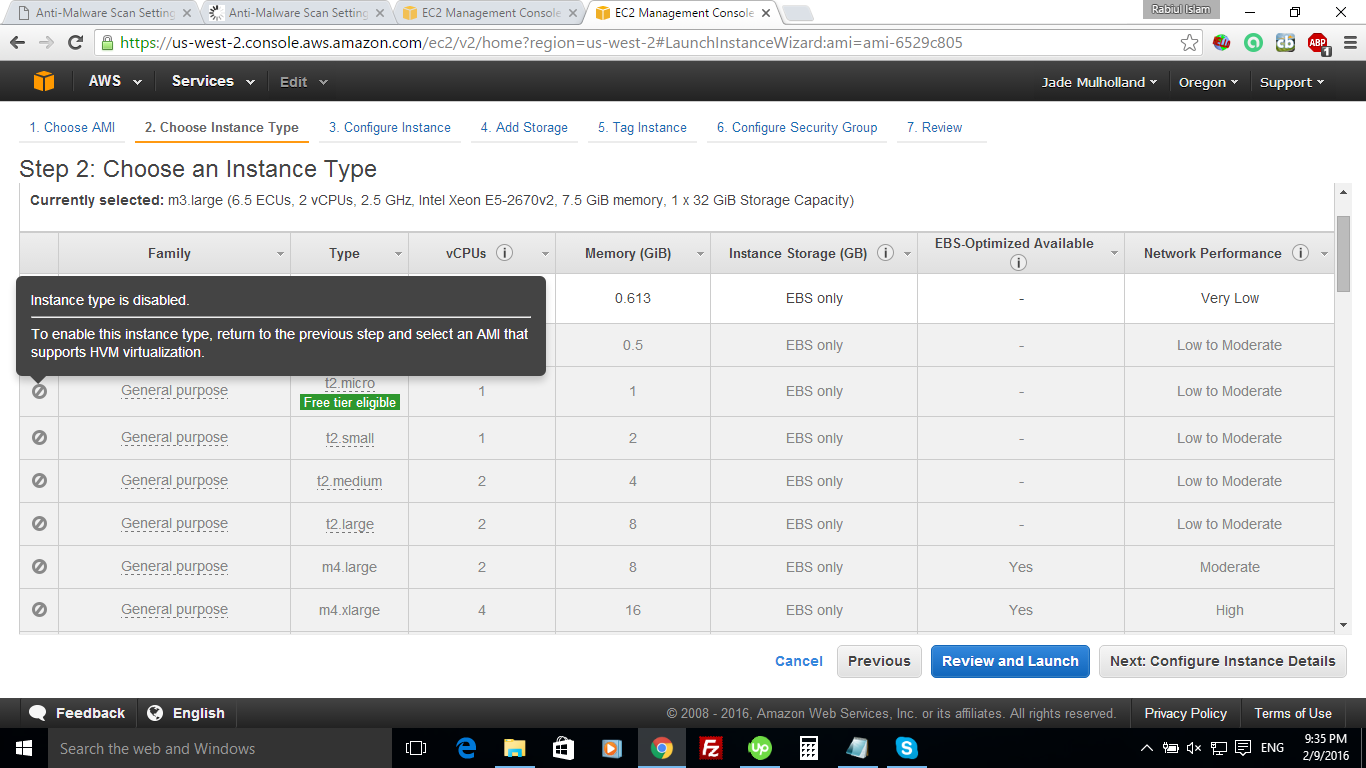Open Microsoft Edge from taskbar

[x=466, y=748]
